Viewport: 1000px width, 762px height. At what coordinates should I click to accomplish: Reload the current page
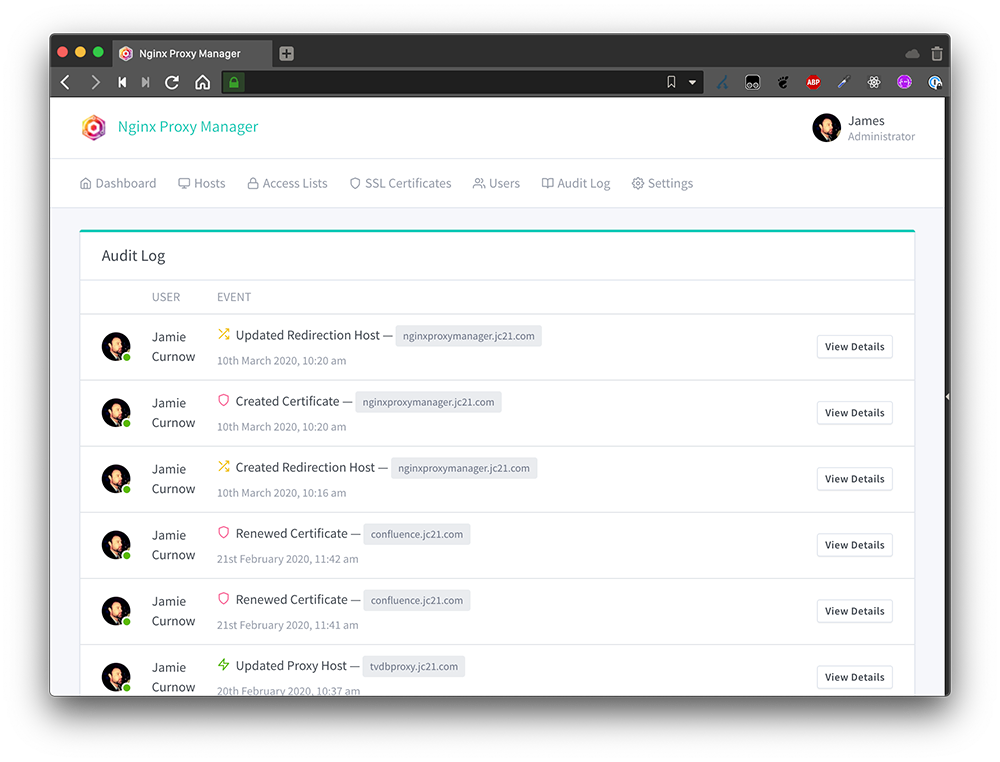click(170, 82)
